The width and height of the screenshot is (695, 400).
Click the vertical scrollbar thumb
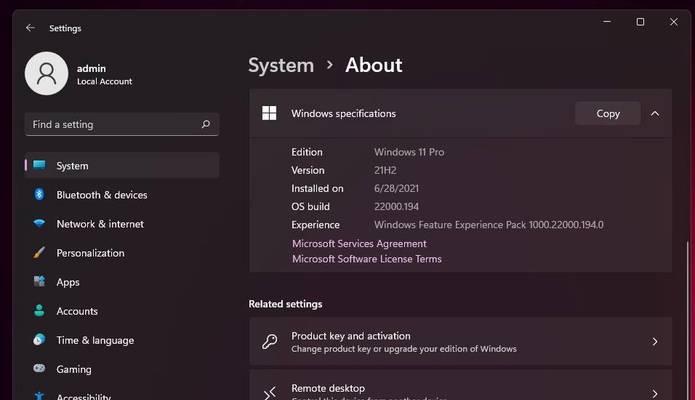pyautogui.click(x=687, y=320)
